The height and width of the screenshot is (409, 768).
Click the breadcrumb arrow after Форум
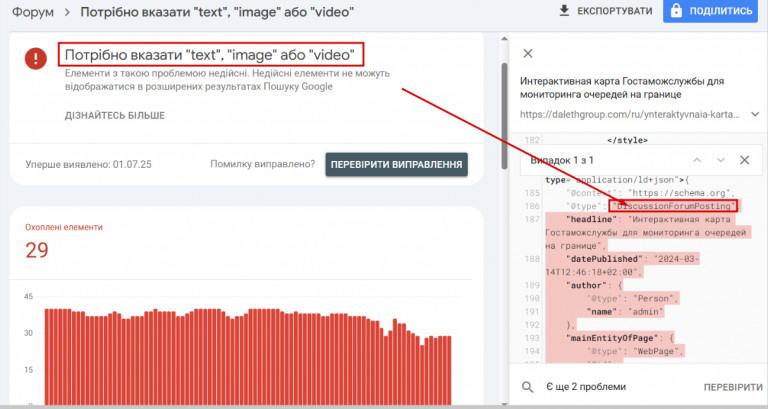[x=68, y=12]
